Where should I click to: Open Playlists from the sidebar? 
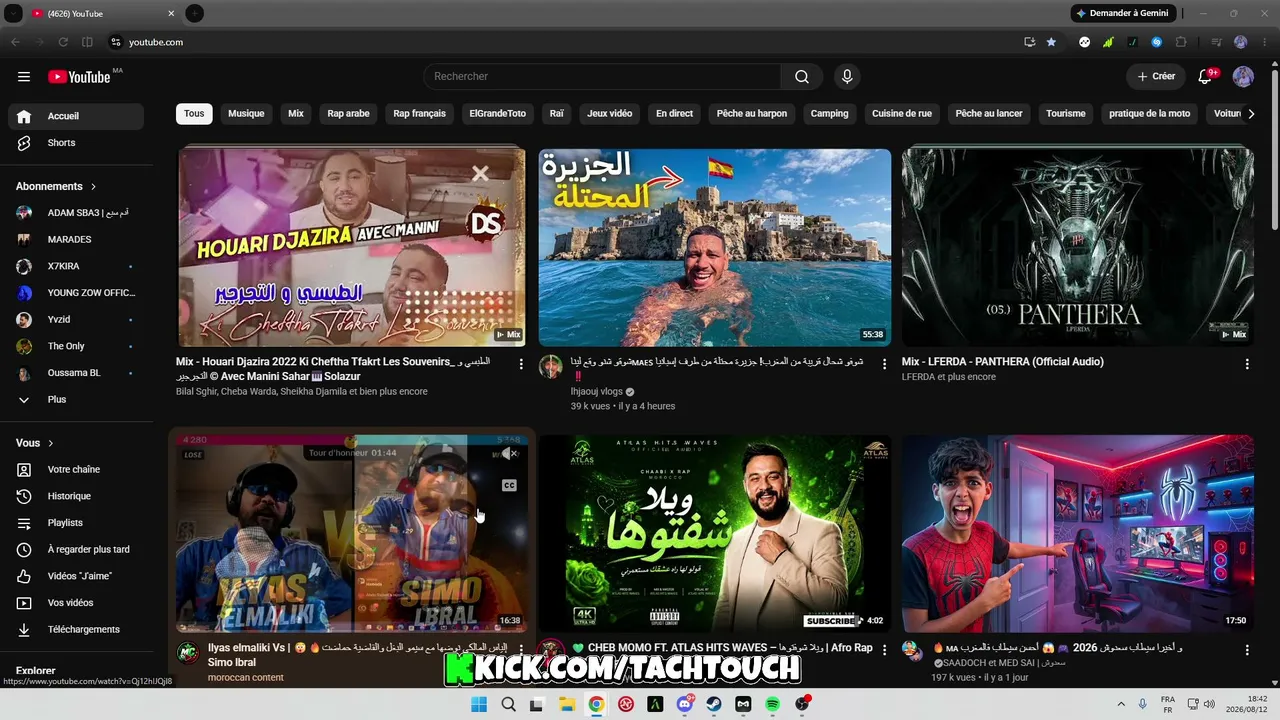pyautogui.click(x=76, y=523)
